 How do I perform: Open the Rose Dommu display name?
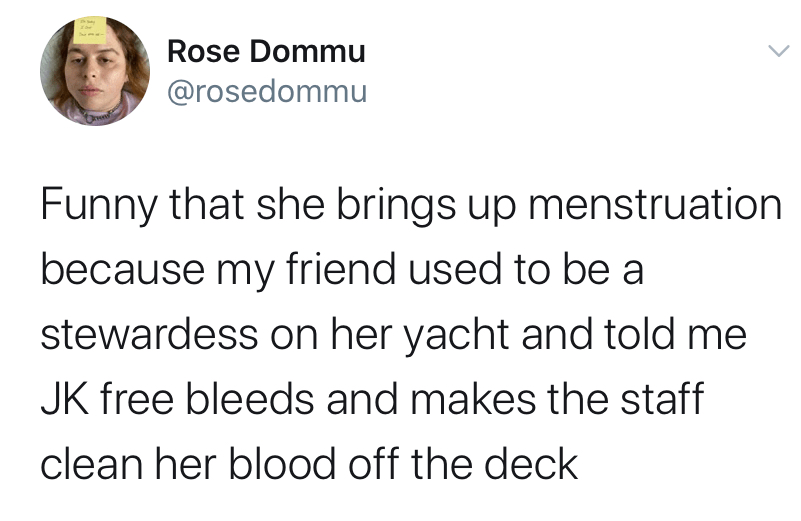point(266,51)
